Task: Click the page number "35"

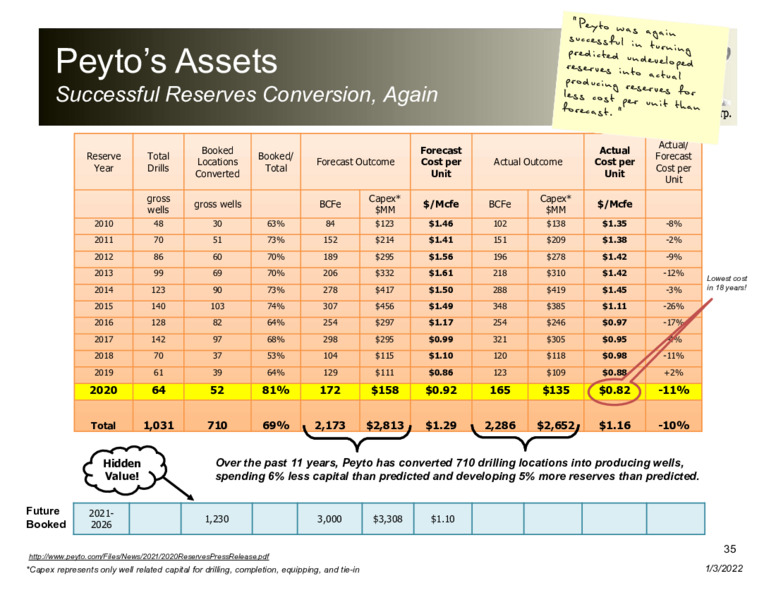Action: [729, 549]
